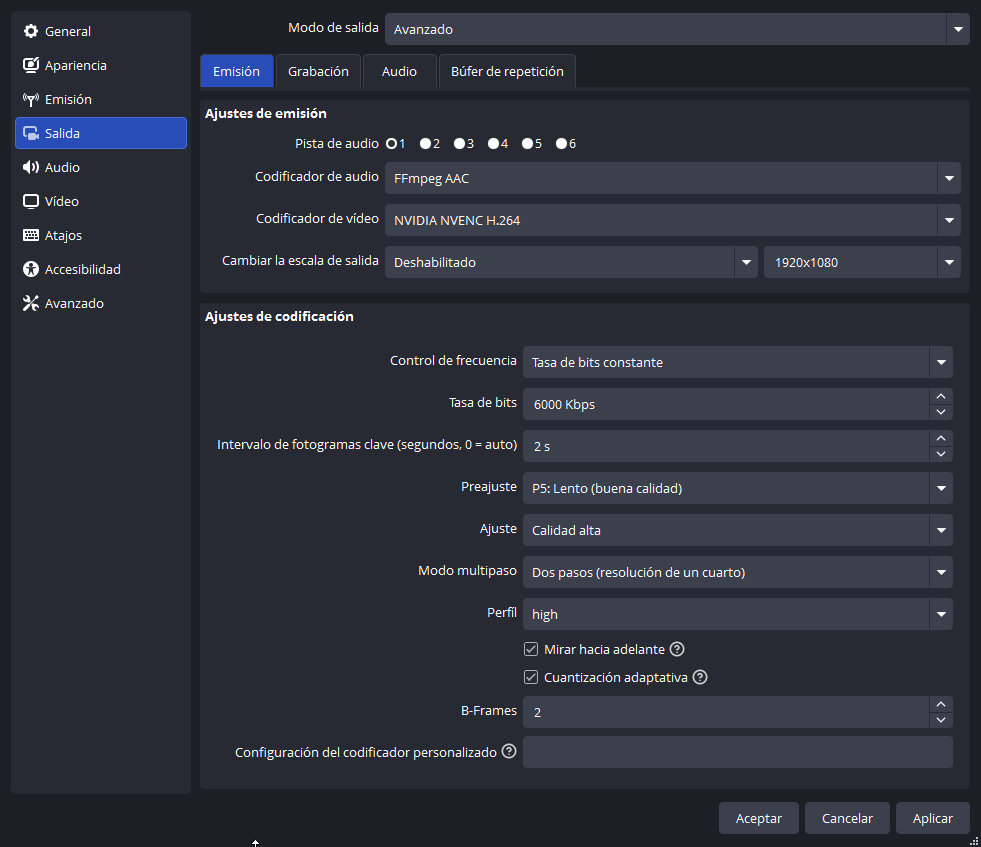Select audio track 4 radio button
981x847 pixels.
coord(494,144)
